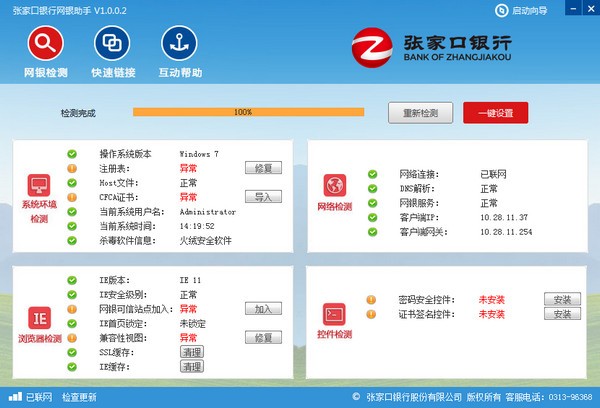This screenshot has width=600, height=408.
Task: Click the 14:19:52 system time value
Action: click(x=197, y=226)
